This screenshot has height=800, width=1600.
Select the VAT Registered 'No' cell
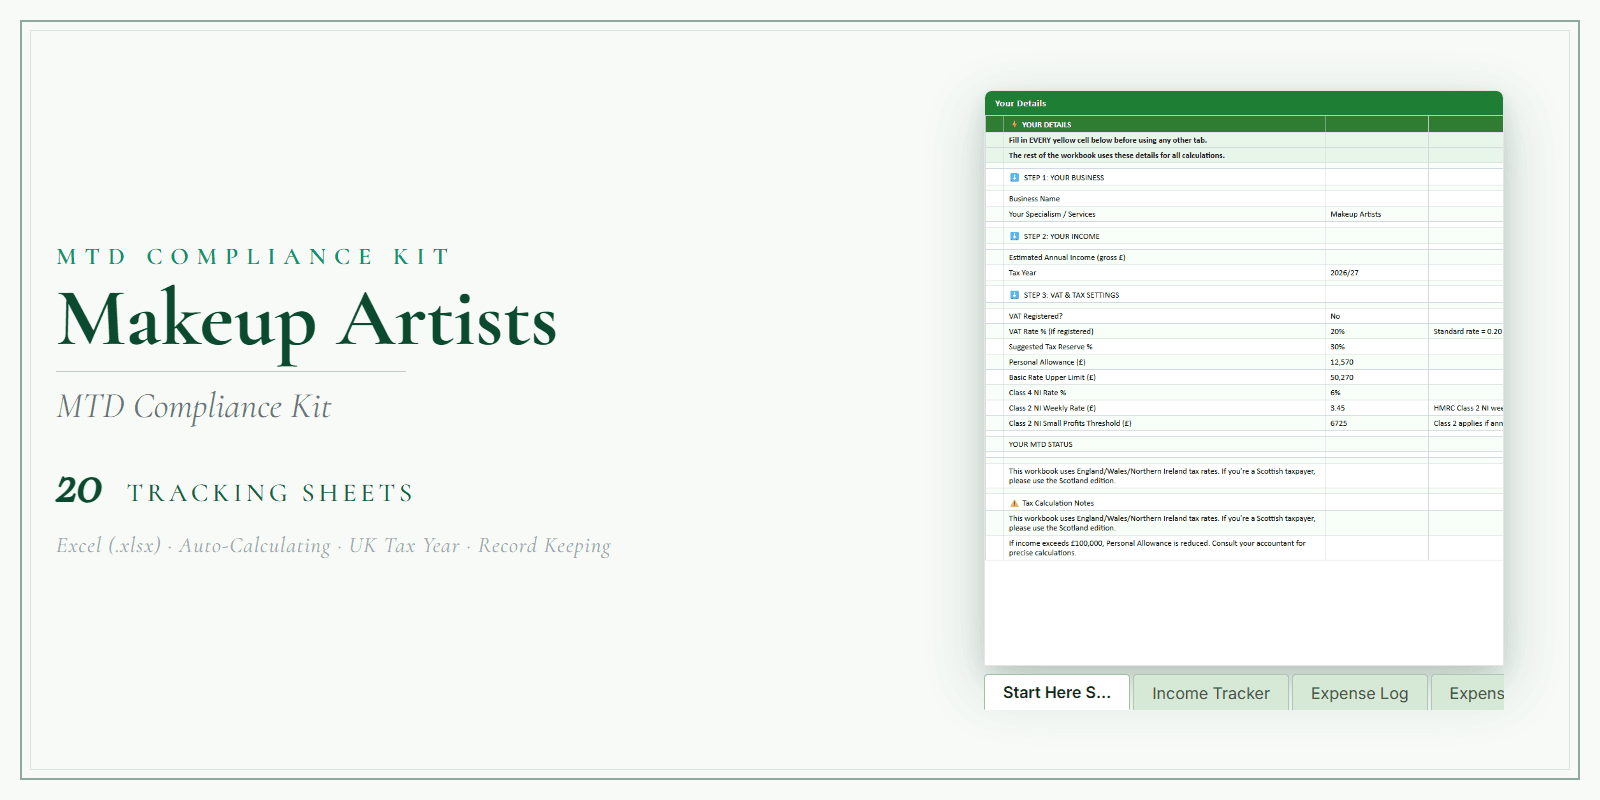point(1376,316)
